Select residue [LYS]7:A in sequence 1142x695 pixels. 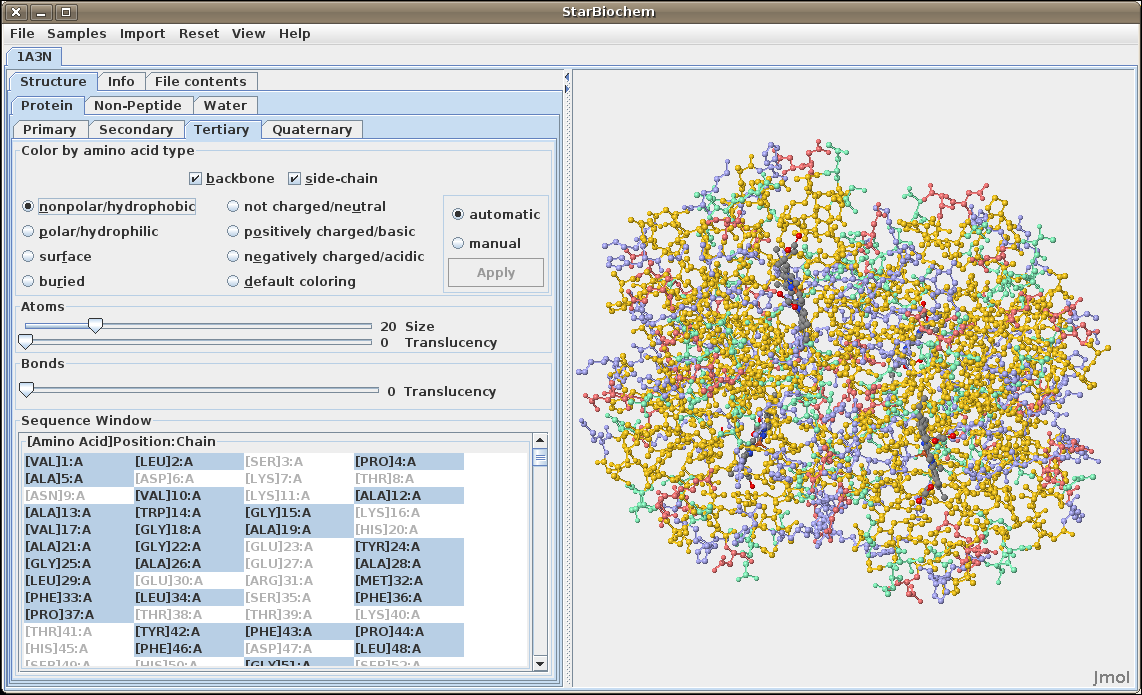tap(299, 479)
